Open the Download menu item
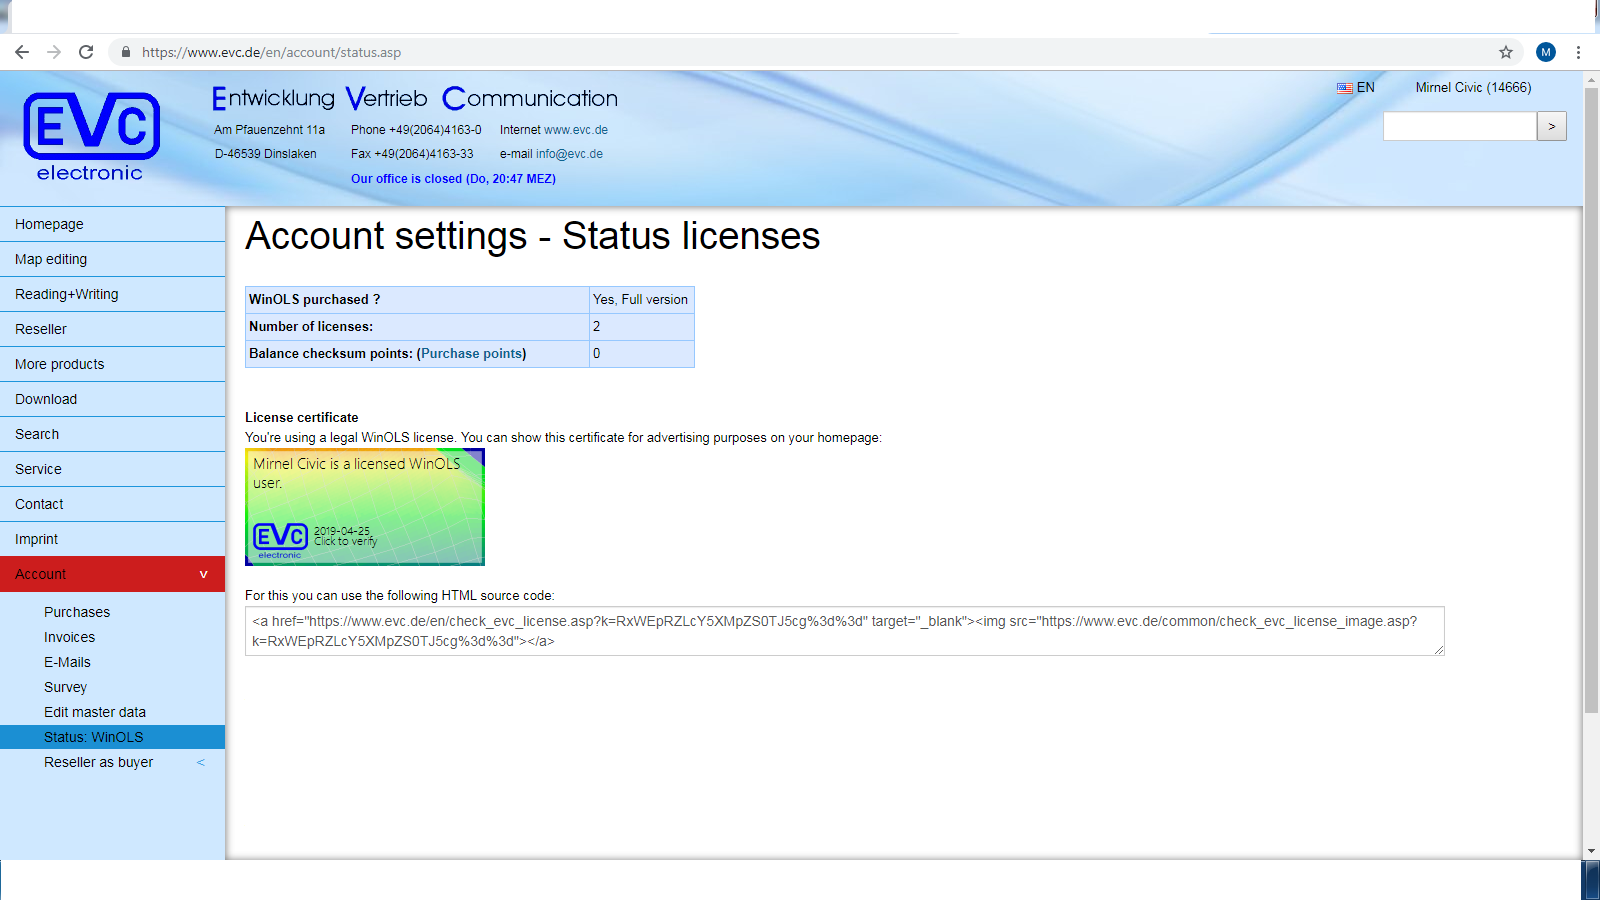1600x900 pixels. (x=112, y=399)
